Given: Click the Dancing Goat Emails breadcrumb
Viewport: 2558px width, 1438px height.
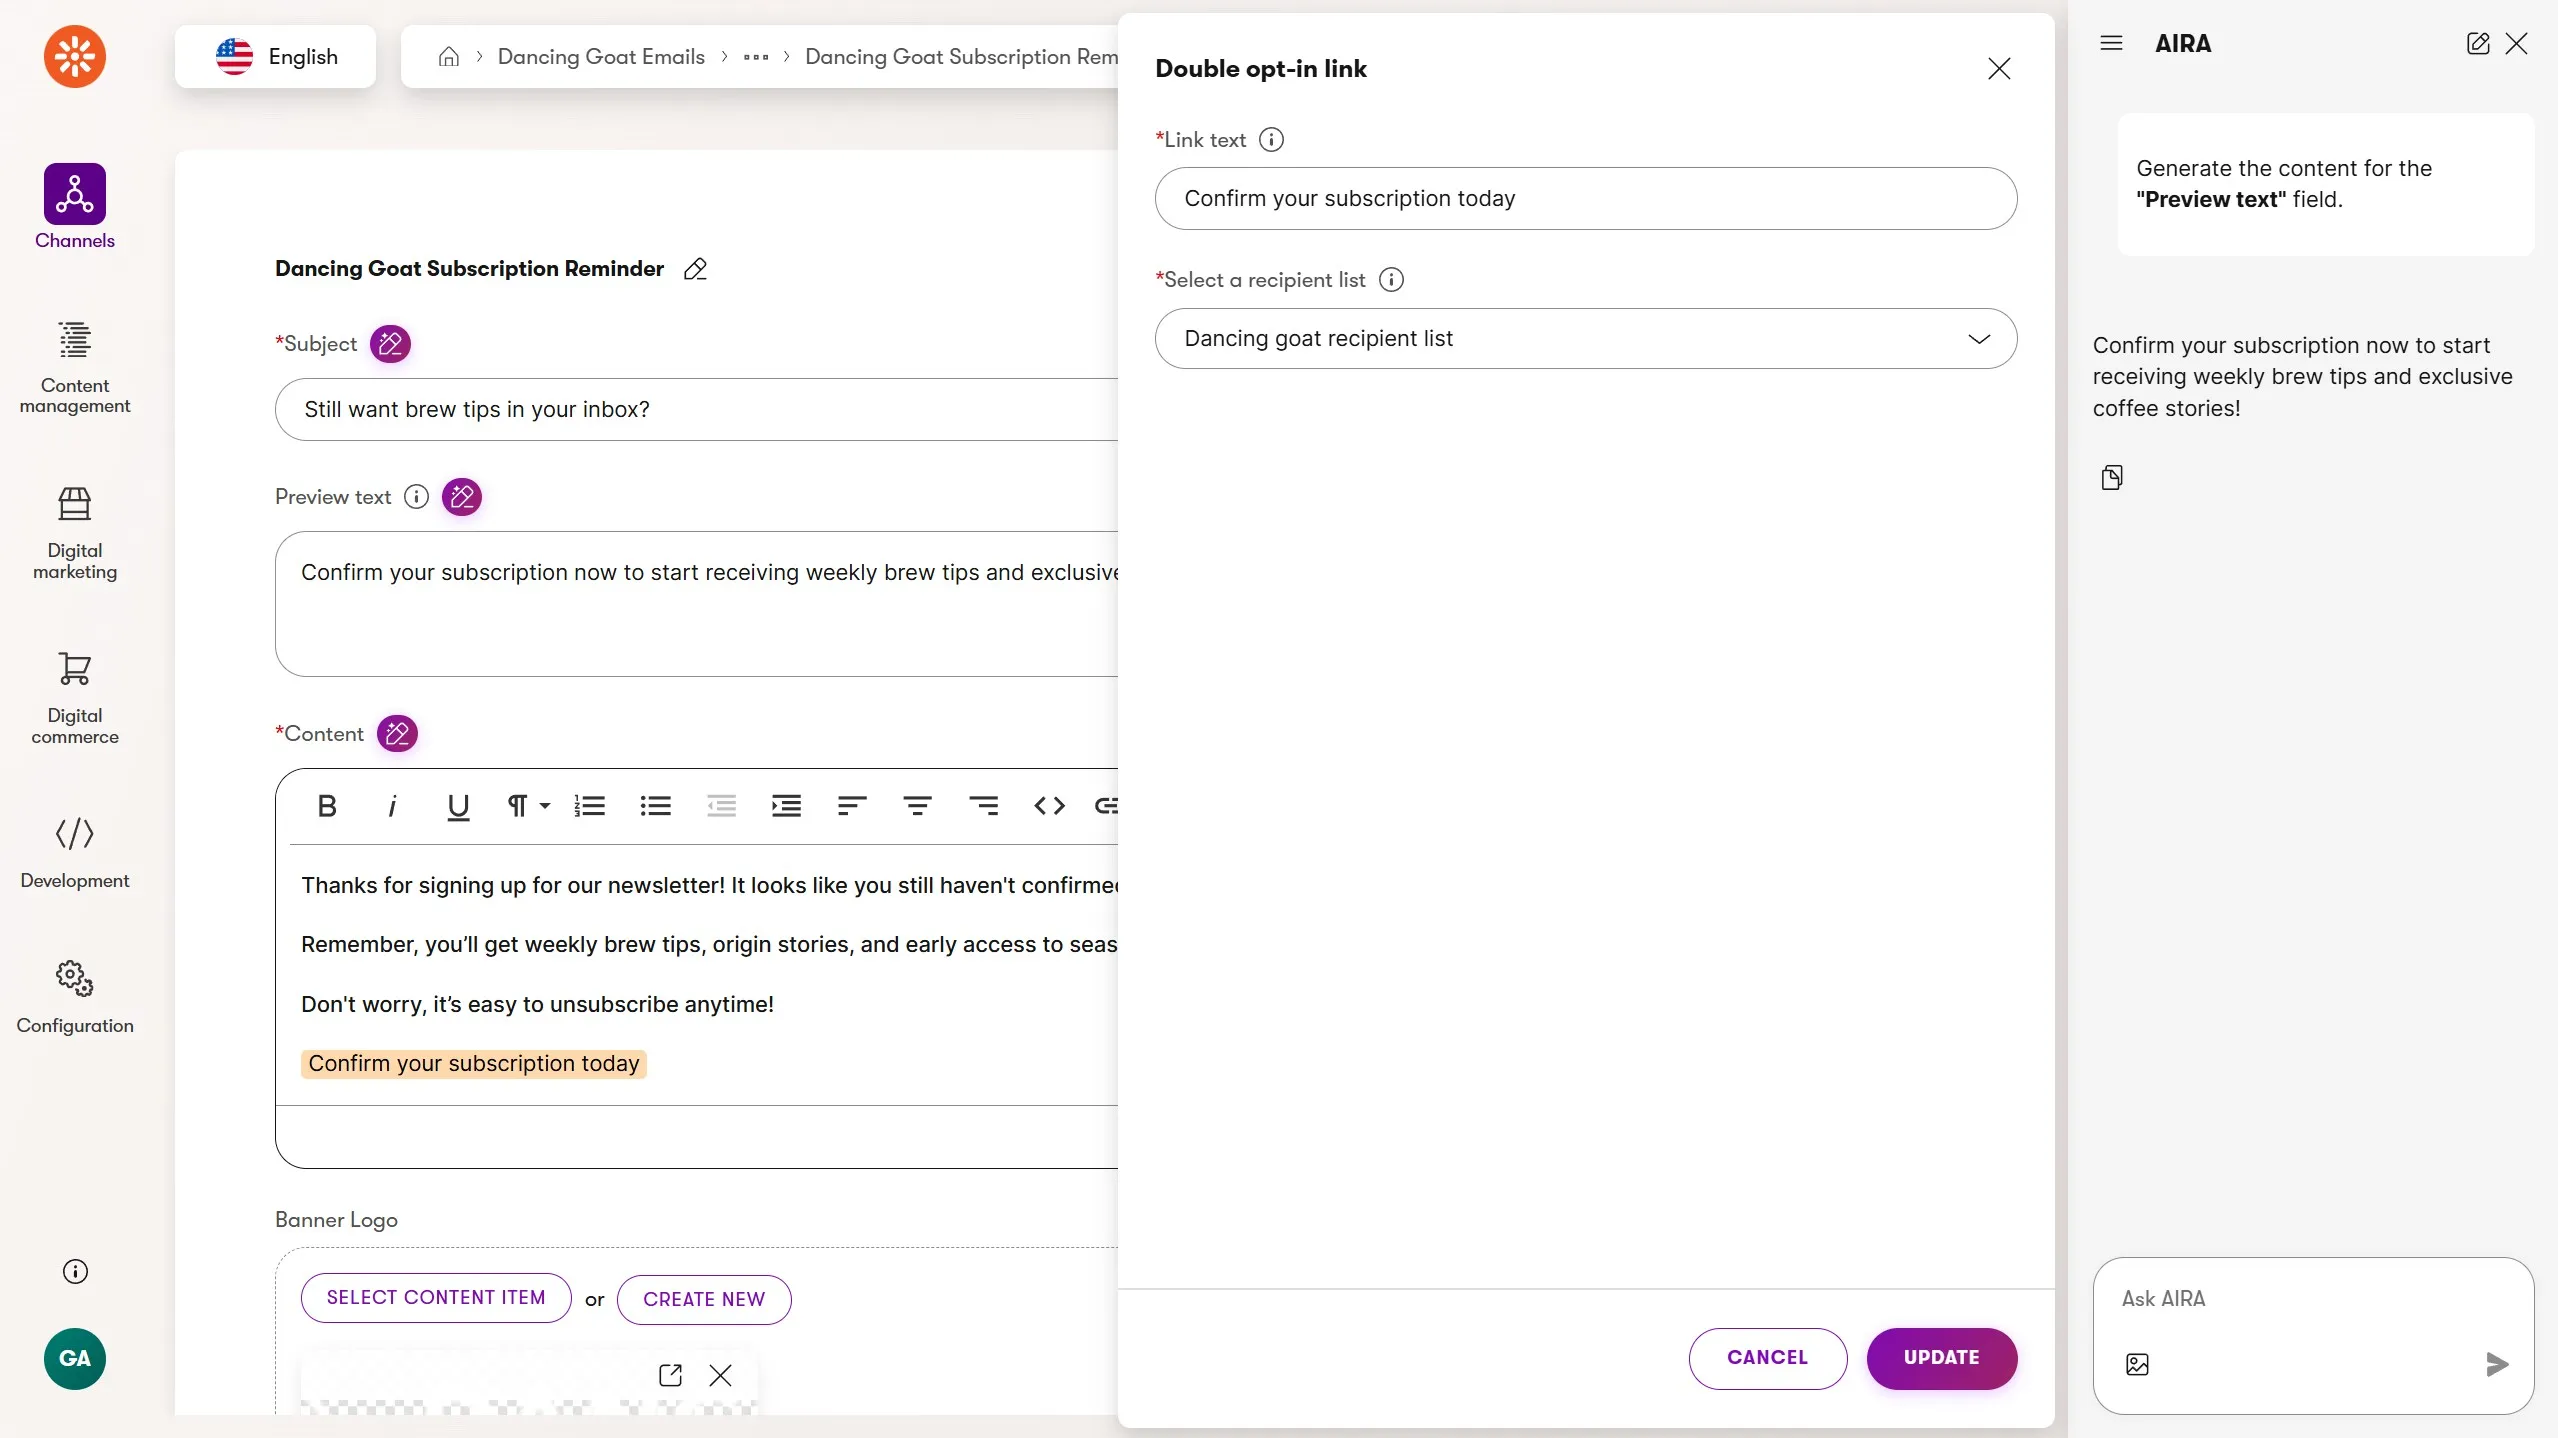Looking at the screenshot, I should click(x=601, y=57).
